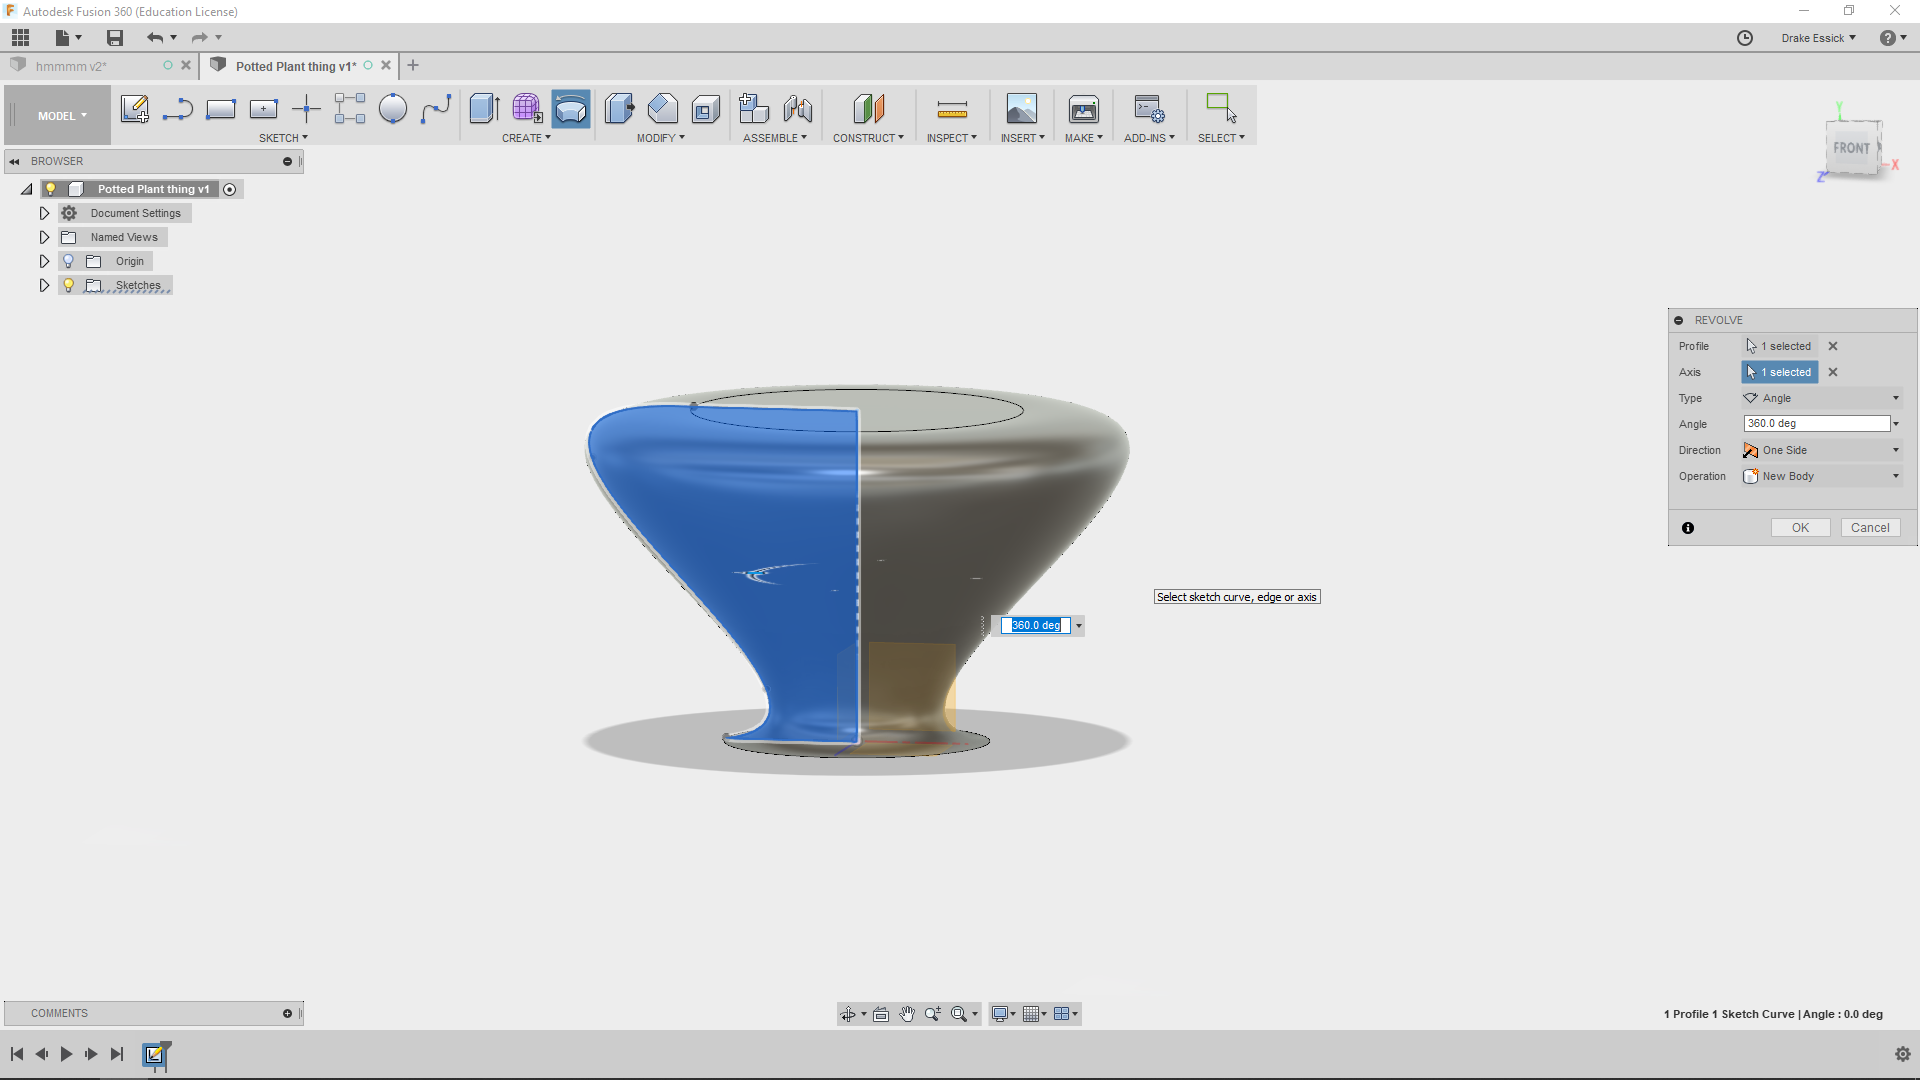Open the Direction One Side dropdown
The image size is (1920, 1080).
pos(1821,450)
